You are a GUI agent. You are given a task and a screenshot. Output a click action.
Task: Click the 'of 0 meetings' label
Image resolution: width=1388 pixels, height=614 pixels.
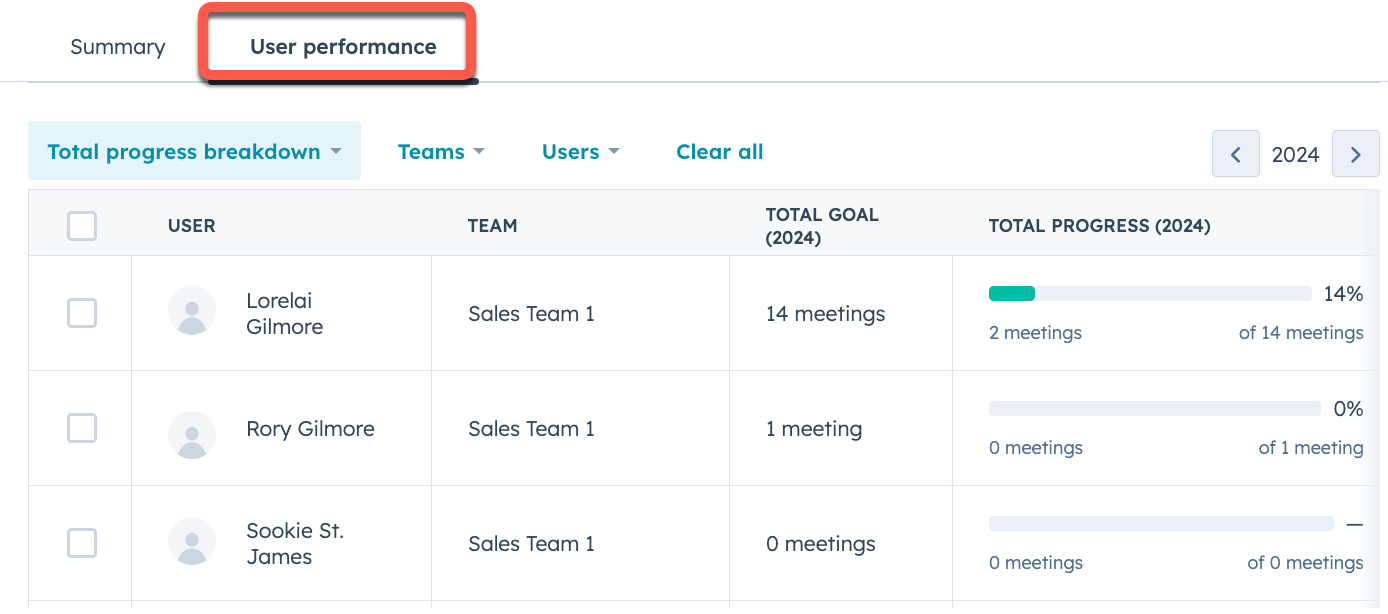coord(1306,563)
